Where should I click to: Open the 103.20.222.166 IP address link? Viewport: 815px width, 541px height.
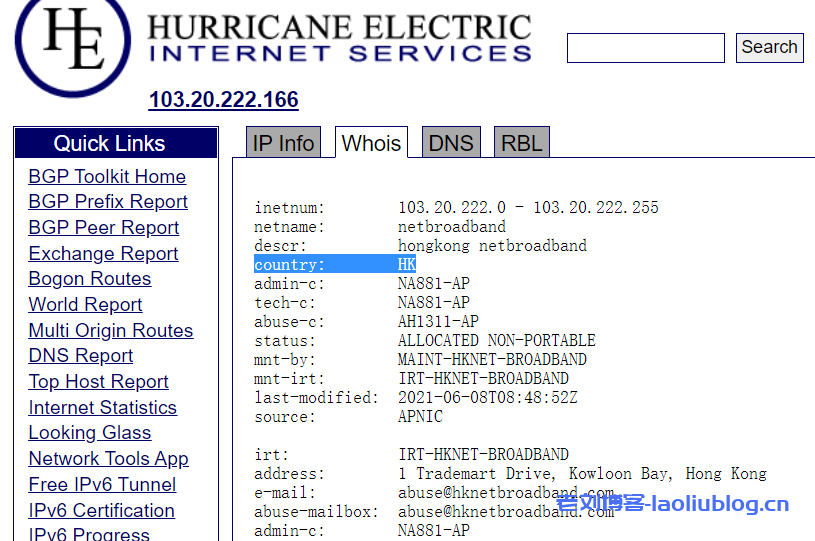click(223, 100)
